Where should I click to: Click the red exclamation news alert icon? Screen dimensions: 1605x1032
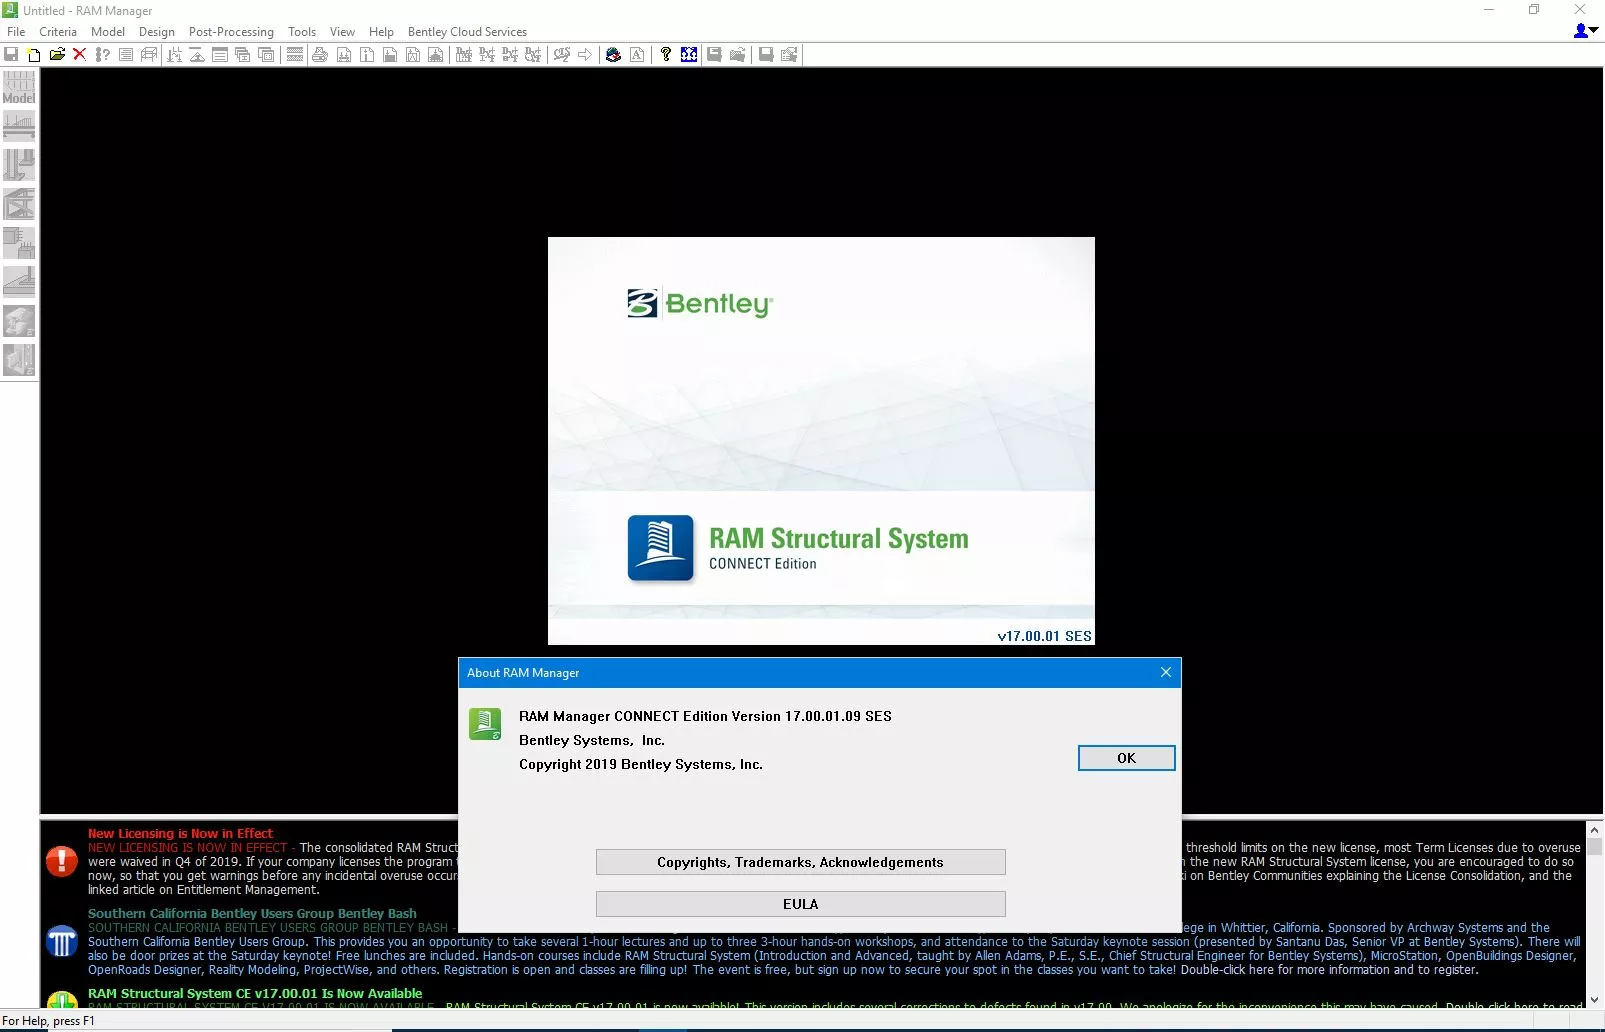62,861
